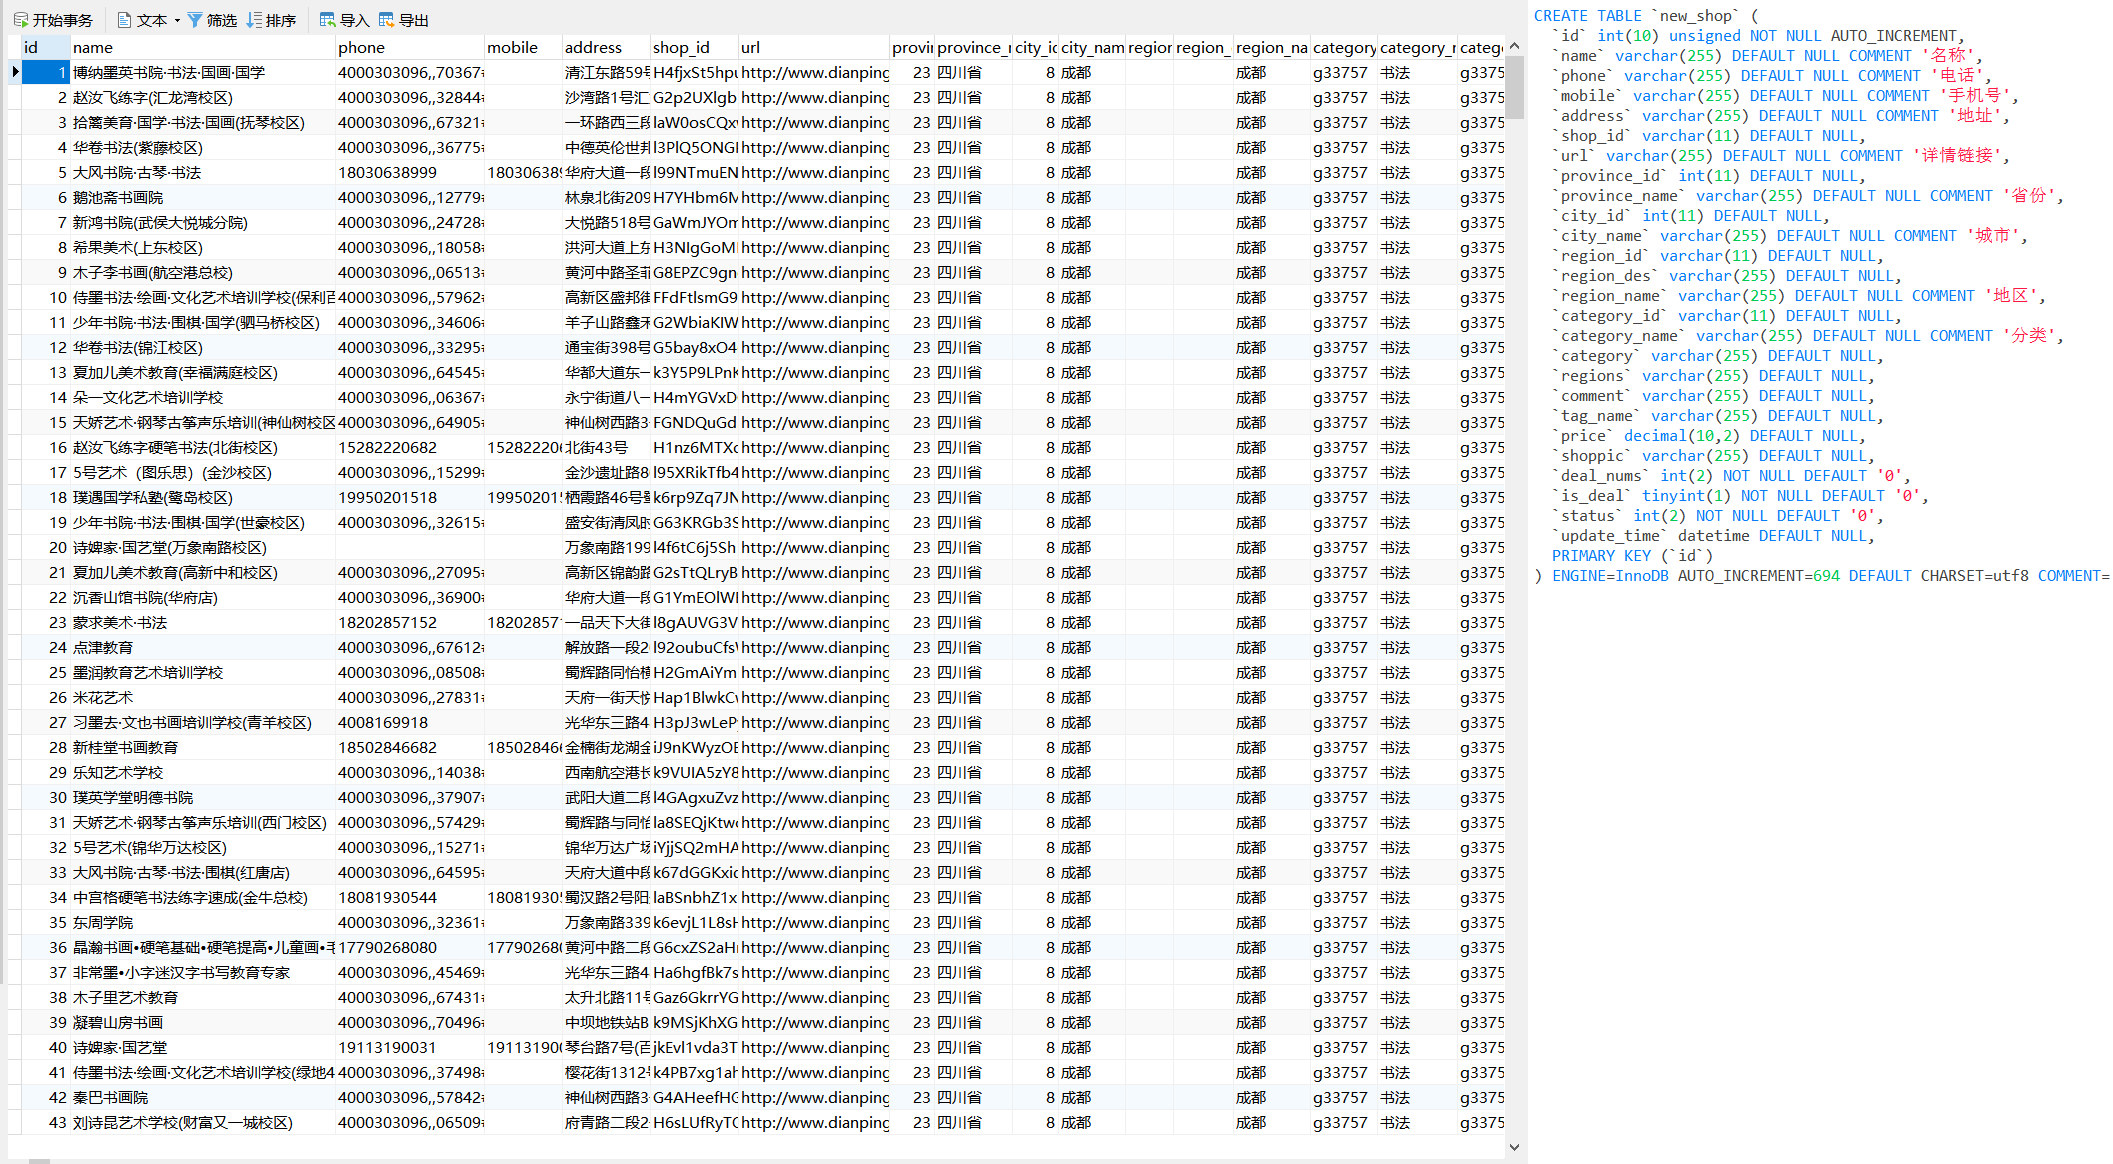Click name cell 赵汝飞练字(汇龙湾校区)
Screen dimensions: 2113x1164
point(203,97)
